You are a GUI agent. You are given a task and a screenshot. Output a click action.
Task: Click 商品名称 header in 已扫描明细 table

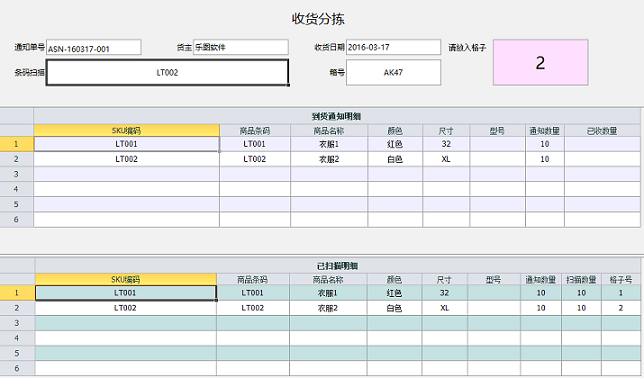pyautogui.click(x=328, y=280)
